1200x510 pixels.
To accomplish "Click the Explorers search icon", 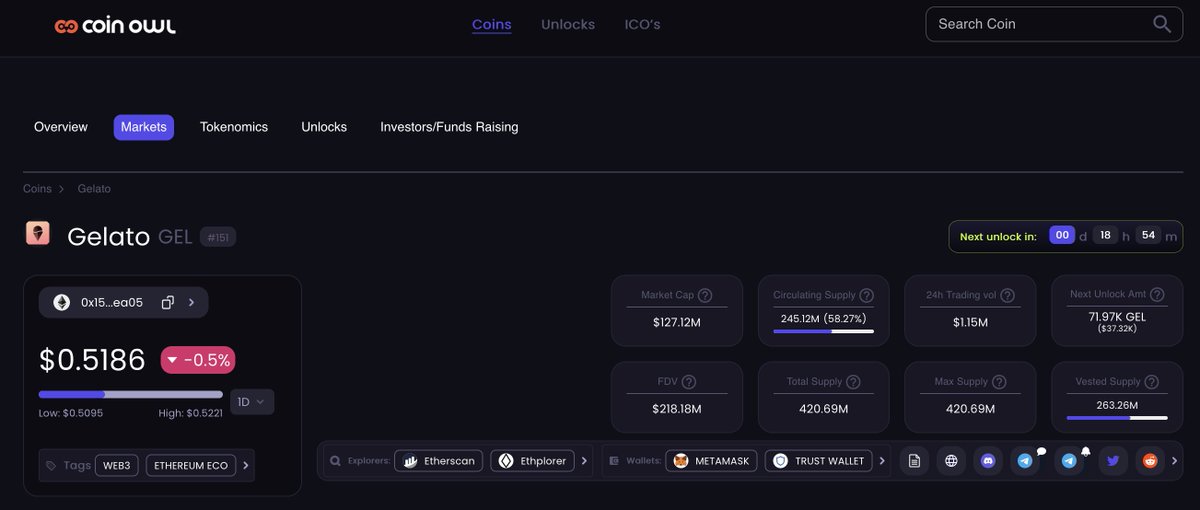I will 336,461.
